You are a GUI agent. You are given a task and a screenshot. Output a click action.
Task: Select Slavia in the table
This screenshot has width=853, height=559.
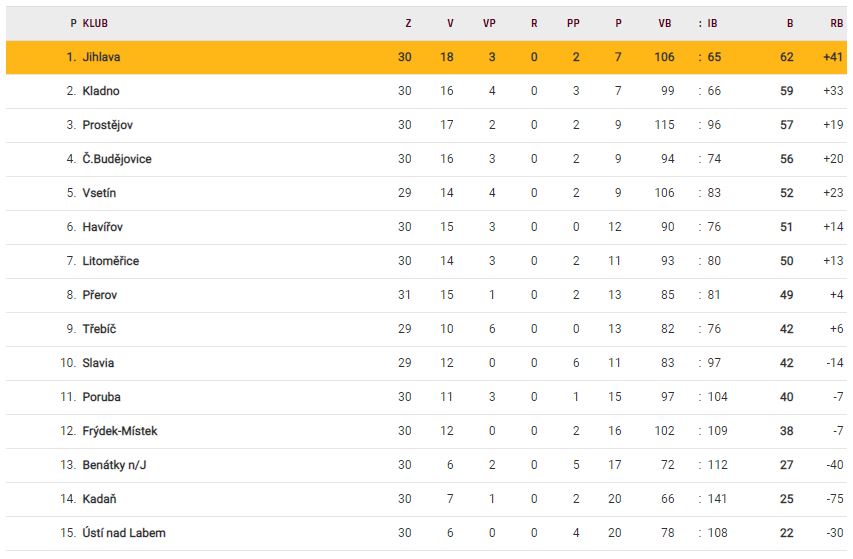coord(99,363)
